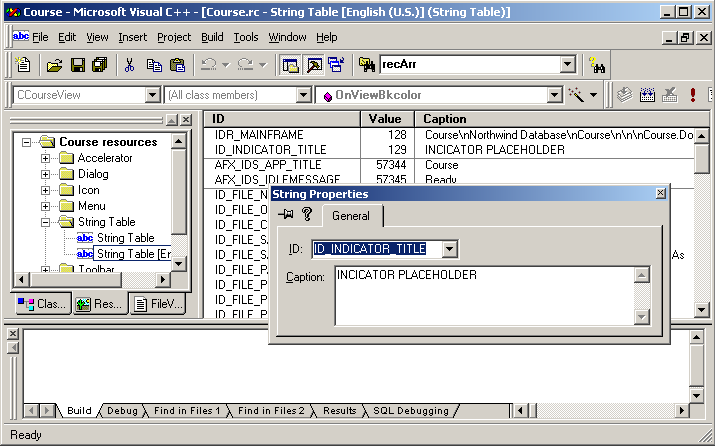The width and height of the screenshot is (715, 446).
Task: Open the WizardBar actions dropdown arrow
Action: 593,95
